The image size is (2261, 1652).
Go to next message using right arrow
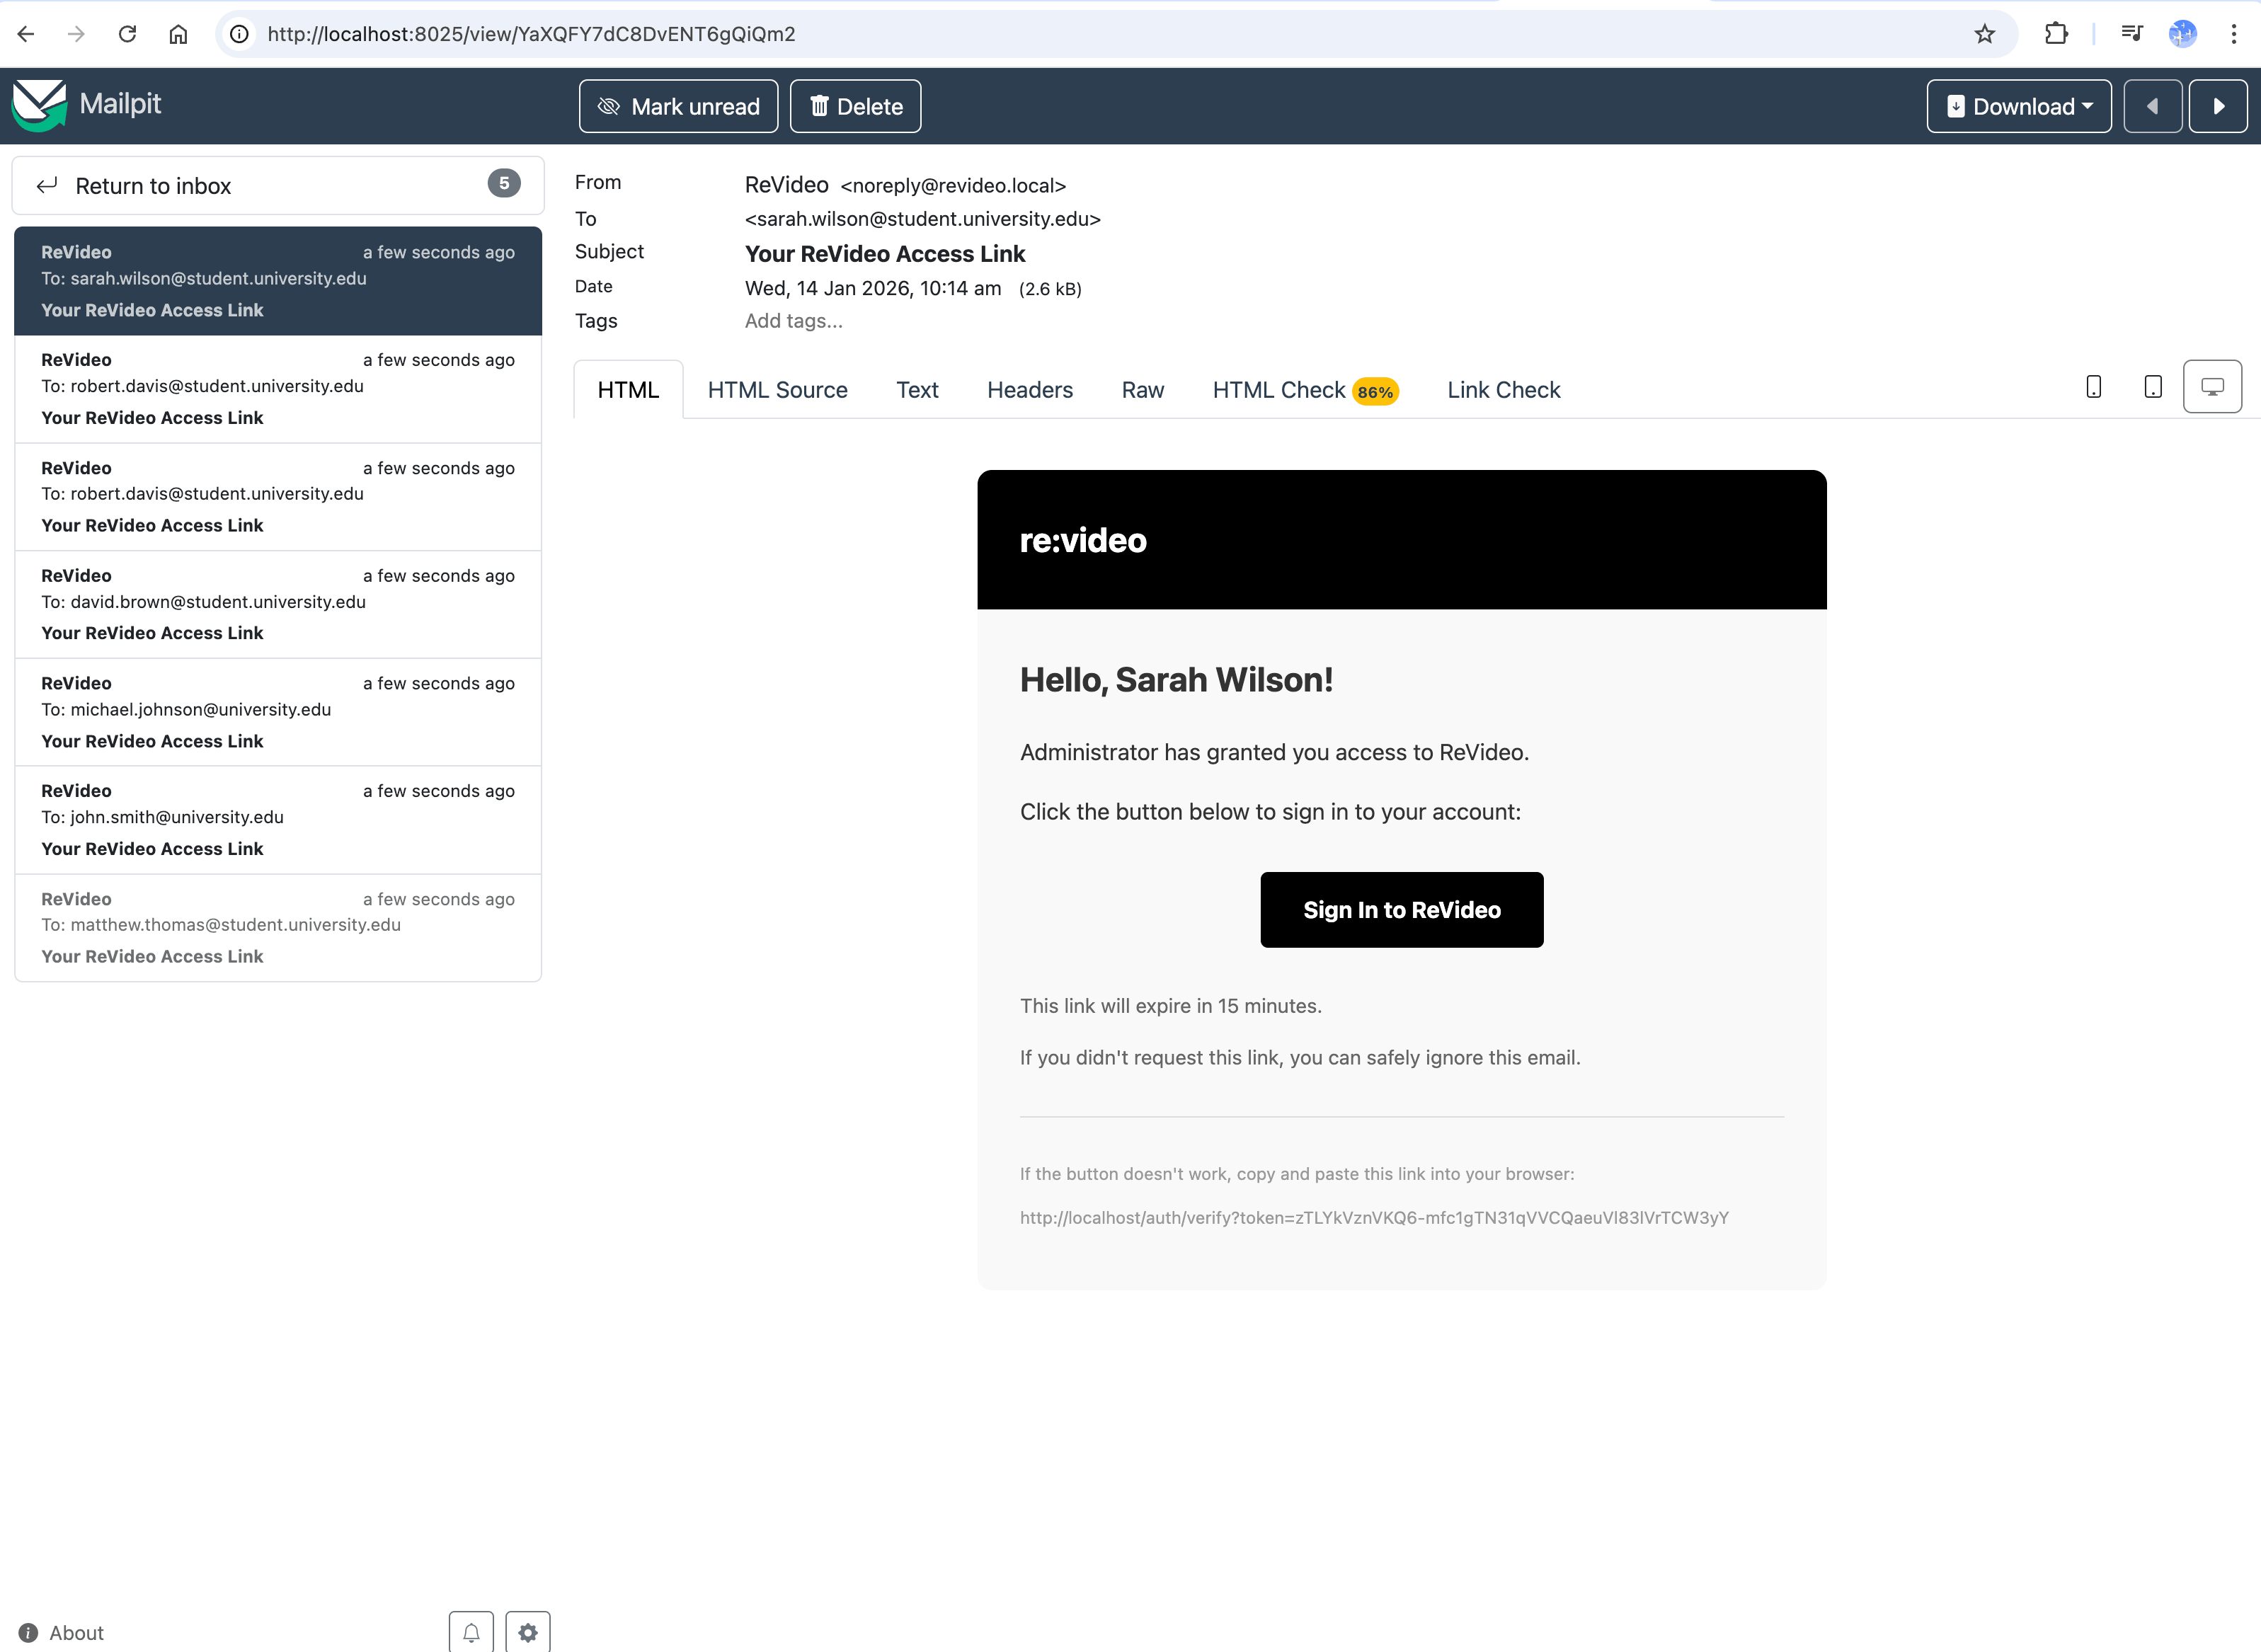point(2219,105)
